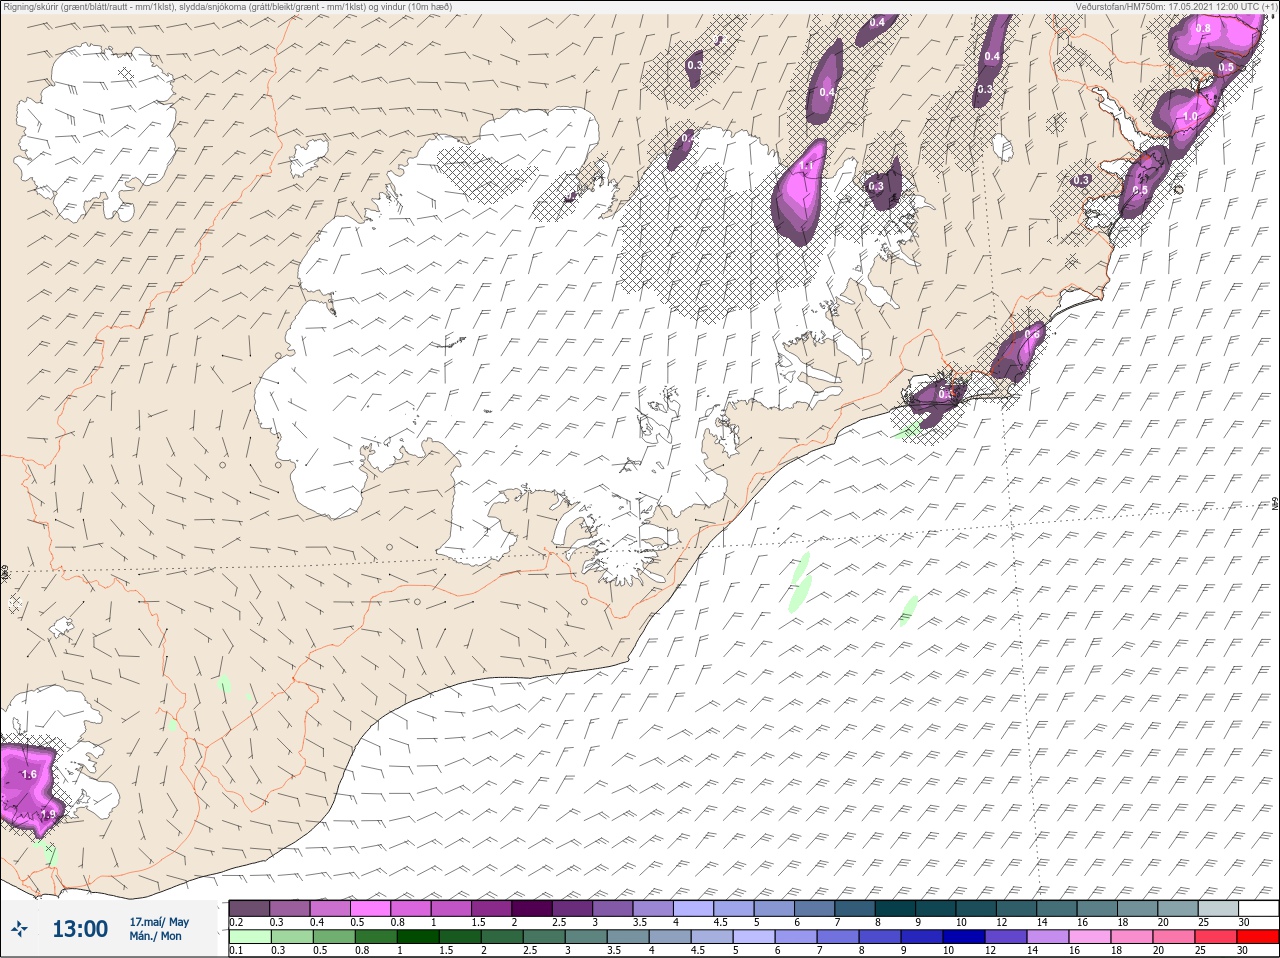The image size is (1280, 958).
Task: Select the bright pink 0.5 swatch on snow scale
Action: click(370, 908)
